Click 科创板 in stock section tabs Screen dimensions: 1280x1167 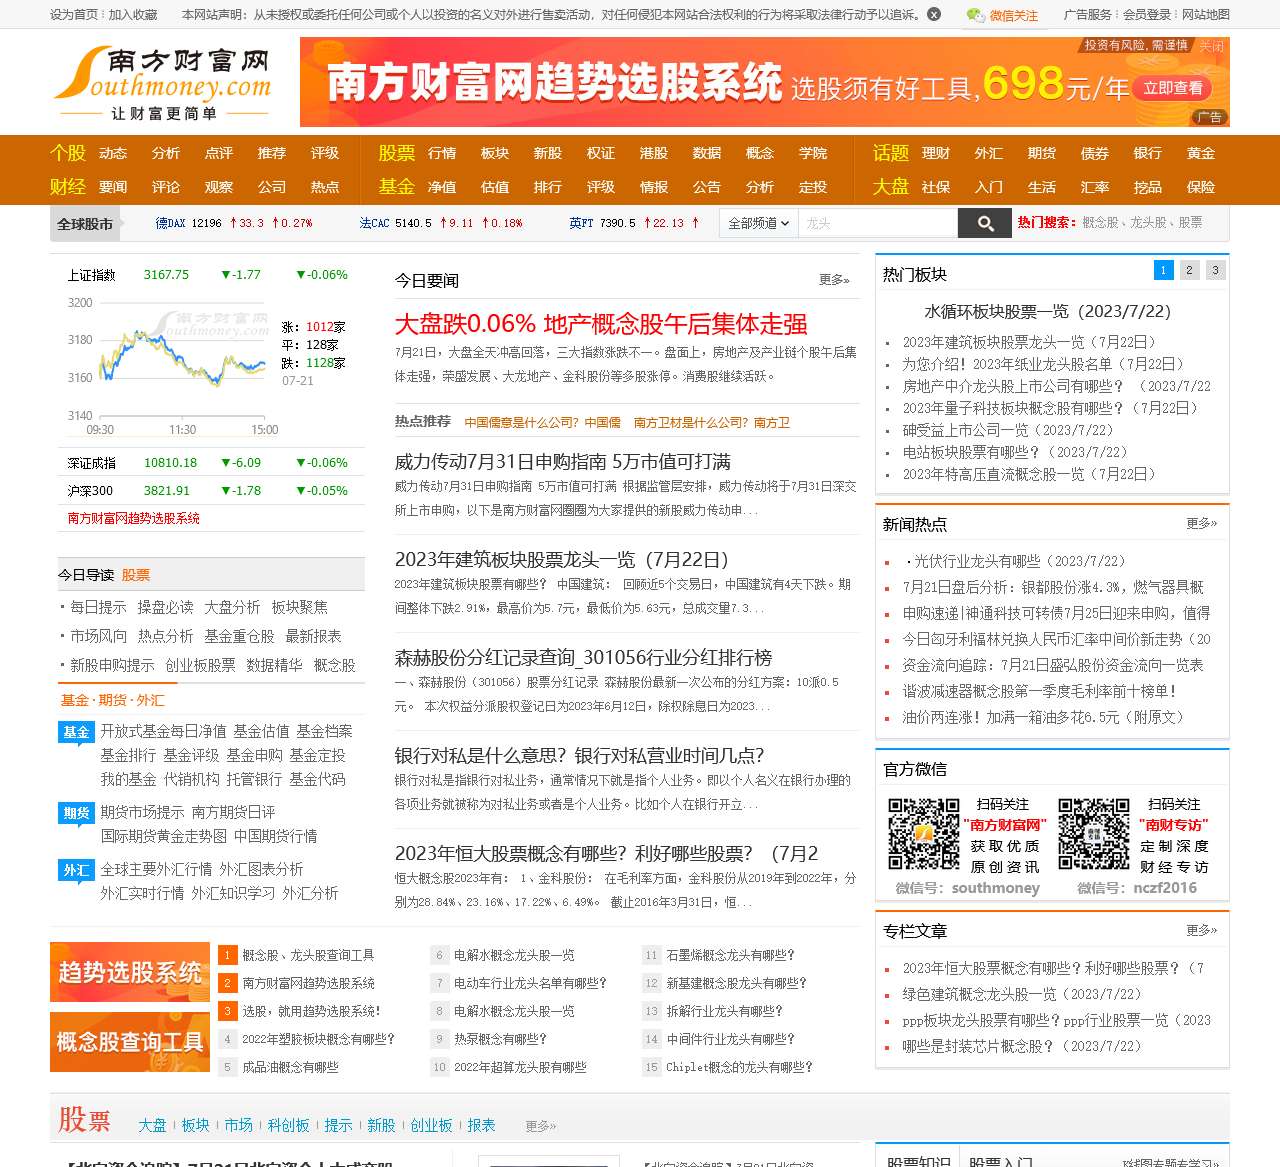pos(288,1125)
